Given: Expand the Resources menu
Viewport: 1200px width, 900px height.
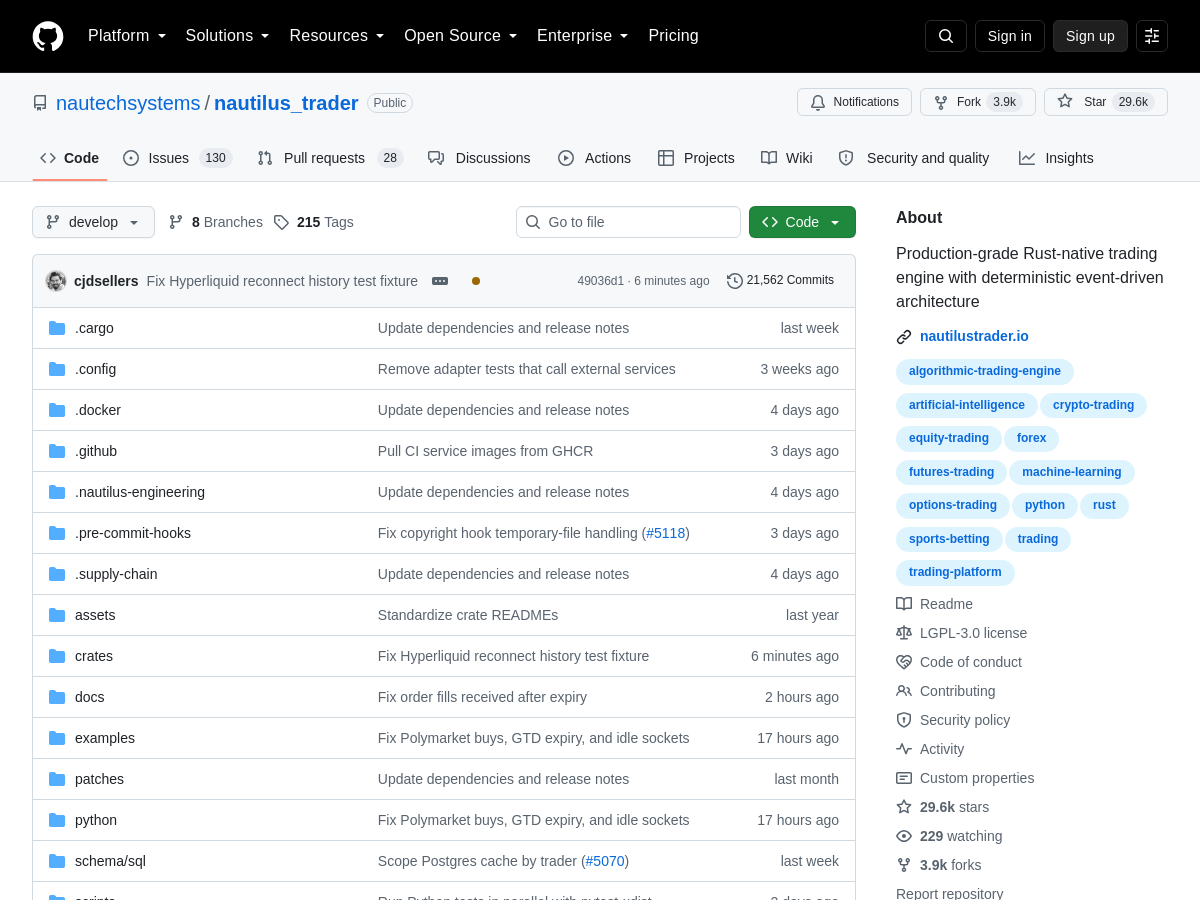Looking at the screenshot, I should coord(337,36).
